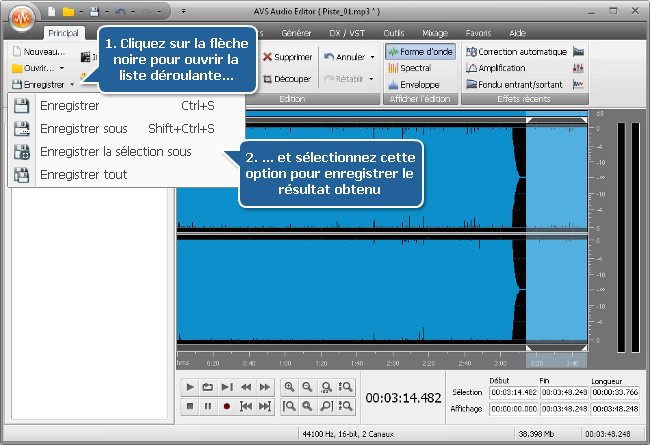The width and height of the screenshot is (650, 445).
Task: Jump to the start of the track
Action: tap(246, 406)
